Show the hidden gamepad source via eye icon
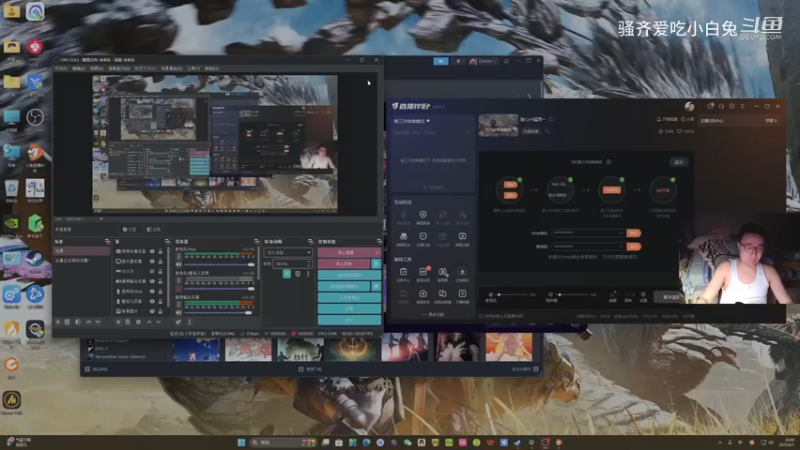Screen dimensions: 800x450 point(152,271)
